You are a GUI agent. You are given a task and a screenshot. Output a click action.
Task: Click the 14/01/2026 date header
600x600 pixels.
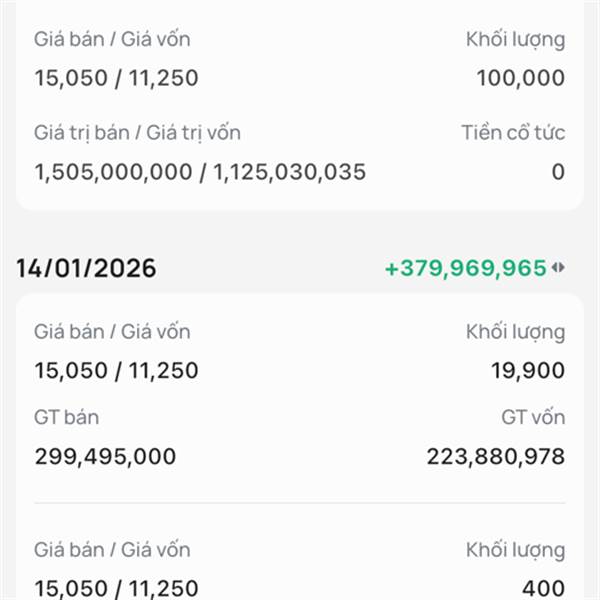[86, 268]
